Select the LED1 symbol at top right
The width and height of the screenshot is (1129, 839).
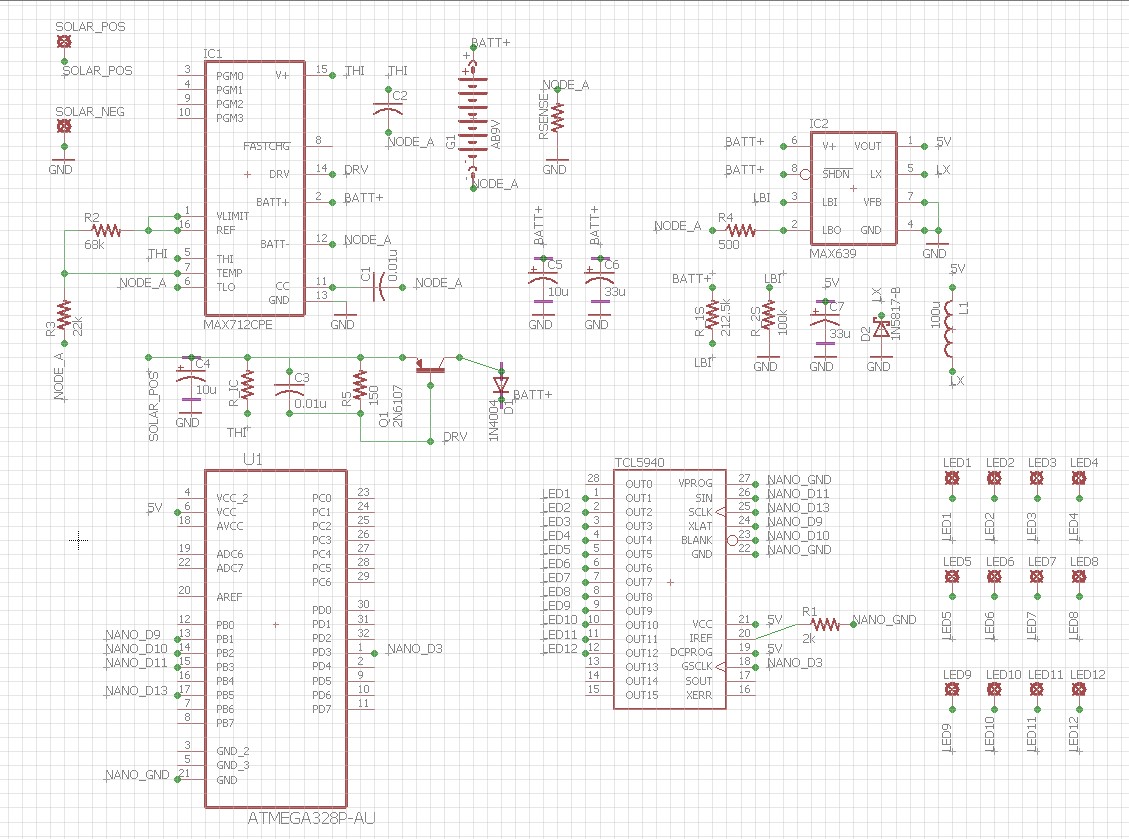tap(950, 478)
